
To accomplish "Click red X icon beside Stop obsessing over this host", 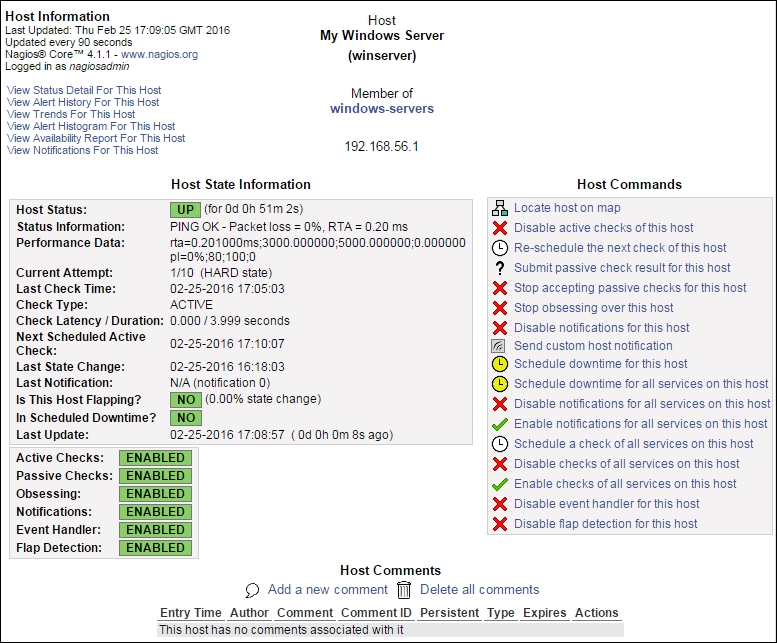I will (x=500, y=308).
